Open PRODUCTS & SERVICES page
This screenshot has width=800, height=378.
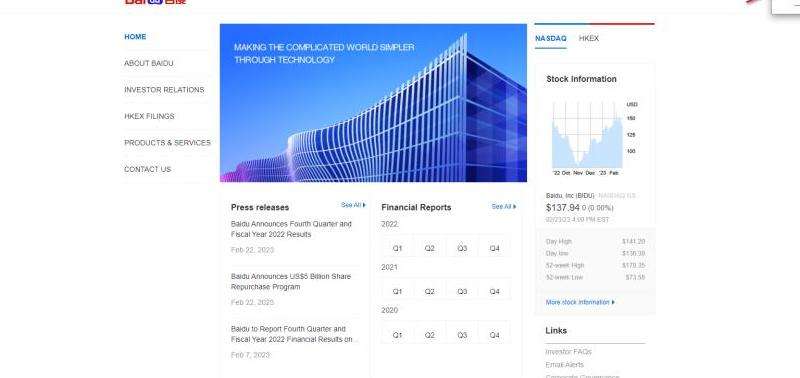(167, 143)
